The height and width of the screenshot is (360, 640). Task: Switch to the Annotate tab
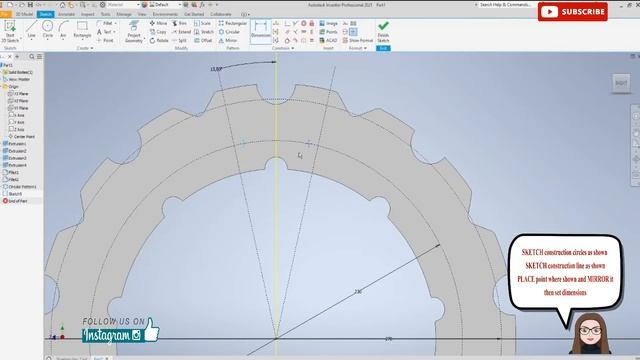[x=66, y=14]
